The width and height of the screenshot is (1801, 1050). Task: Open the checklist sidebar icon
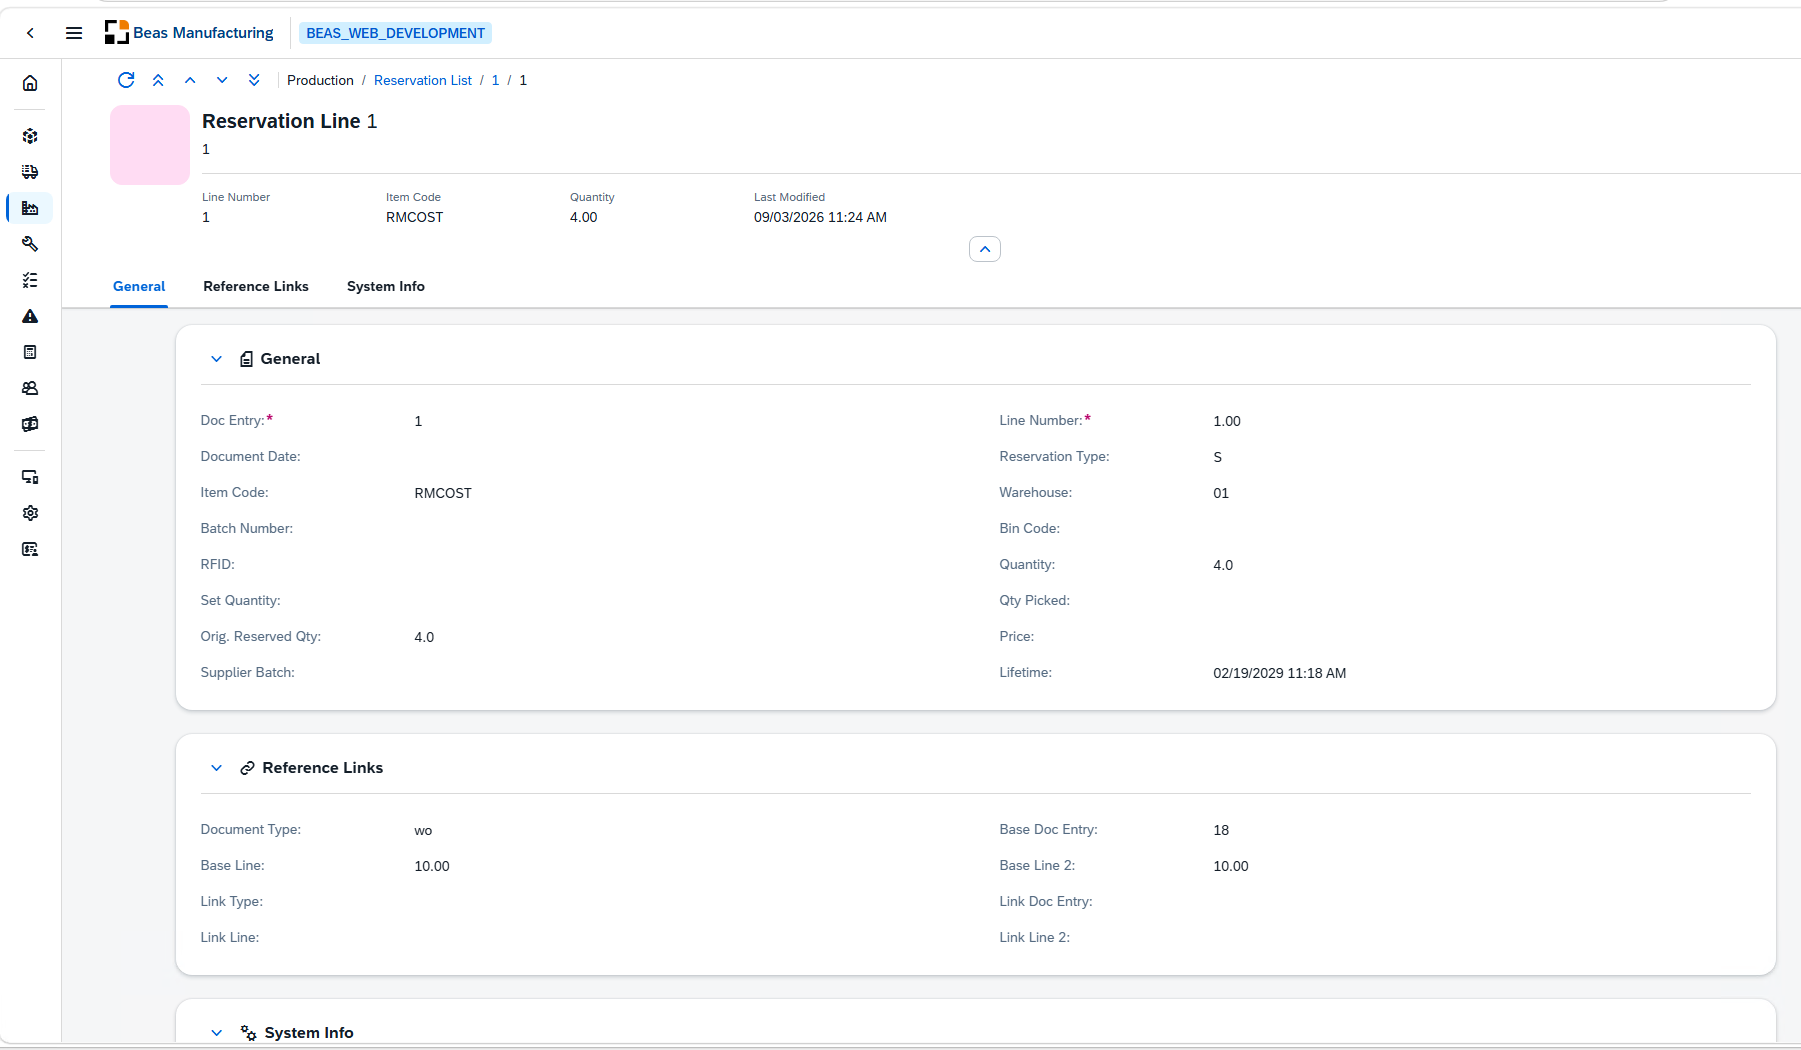pos(30,280)
